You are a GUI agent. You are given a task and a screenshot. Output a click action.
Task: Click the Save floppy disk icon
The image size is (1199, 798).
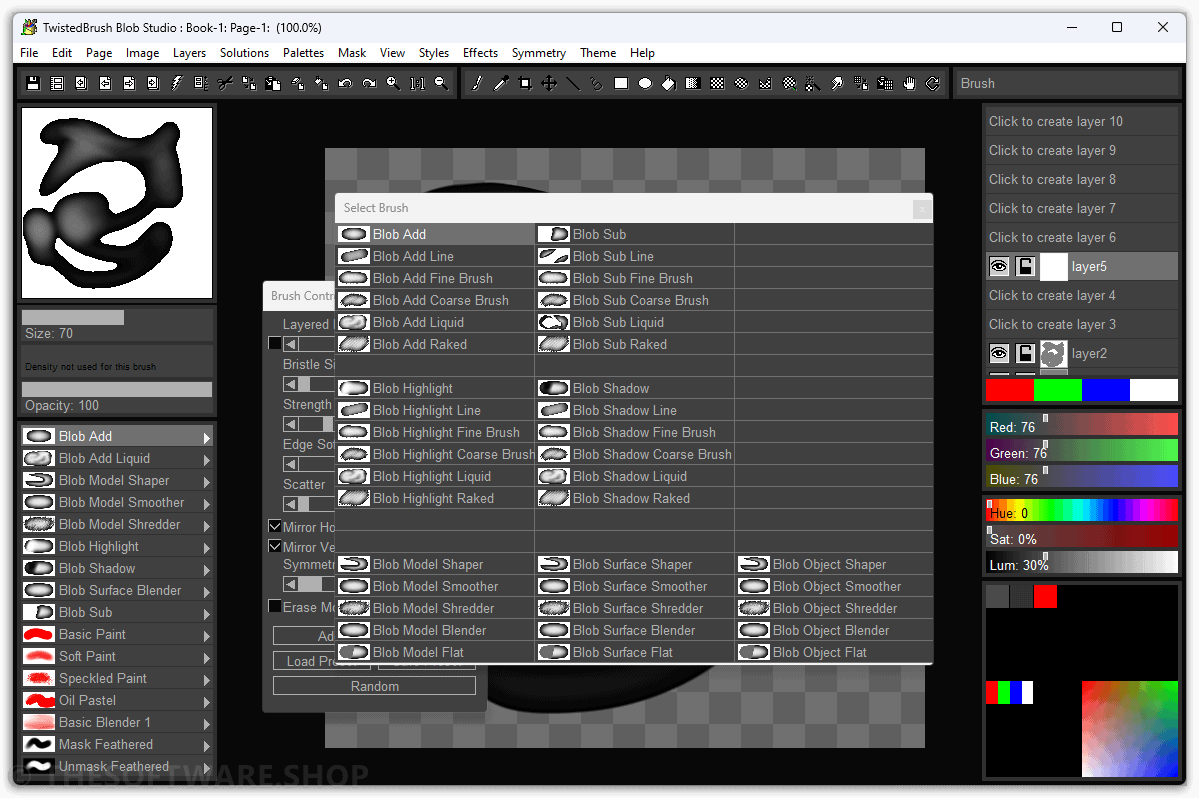pyautogui.click(x=33, y=83)
